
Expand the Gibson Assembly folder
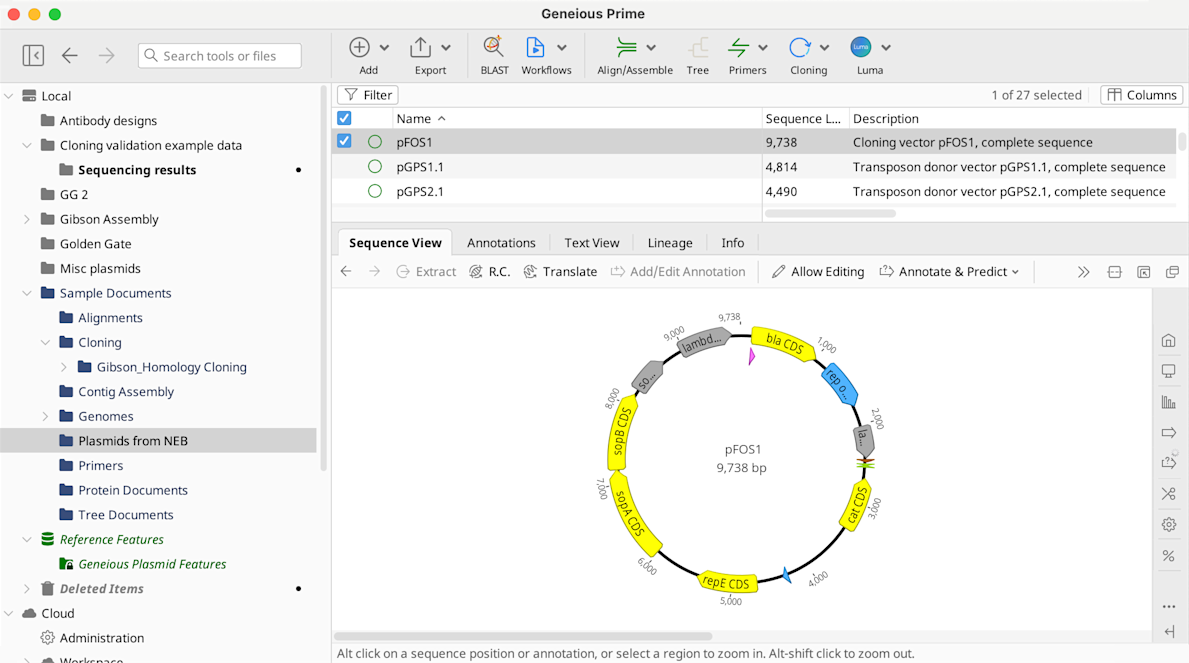pos(27,219)
